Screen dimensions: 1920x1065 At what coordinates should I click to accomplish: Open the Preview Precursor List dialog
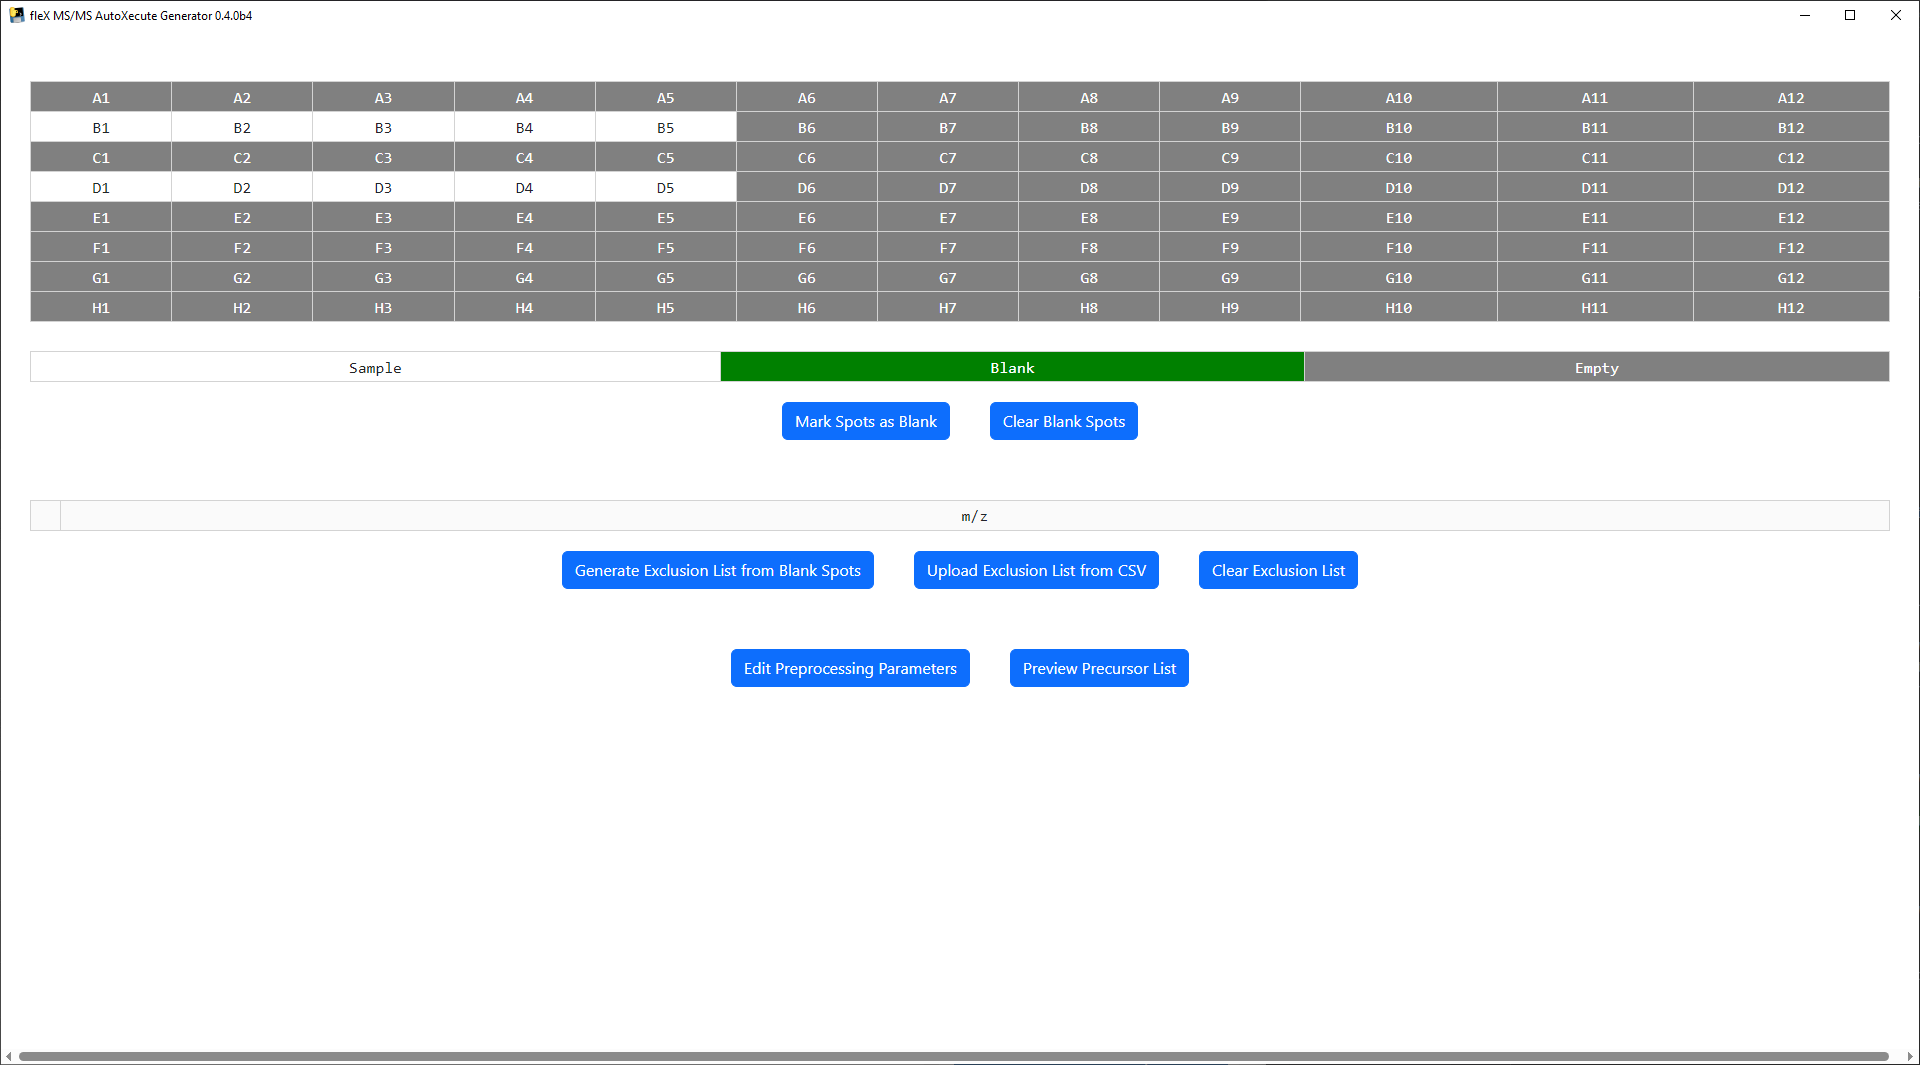[1098, 668]
